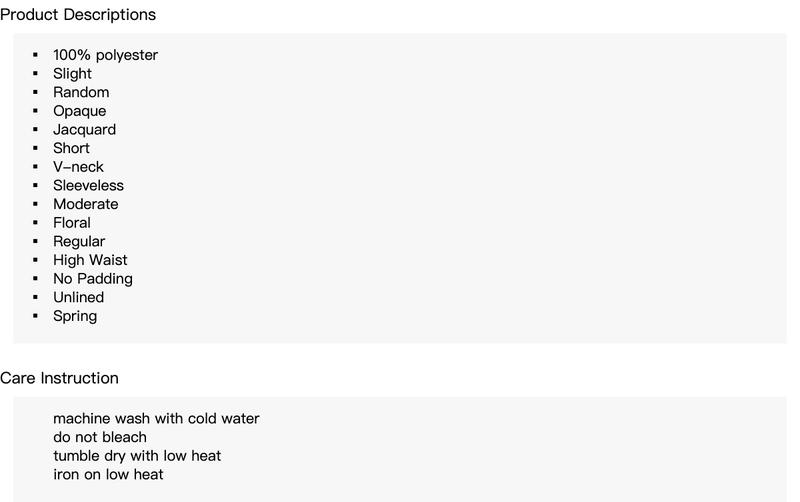Click the Sleeveless list item

(88, 185)
